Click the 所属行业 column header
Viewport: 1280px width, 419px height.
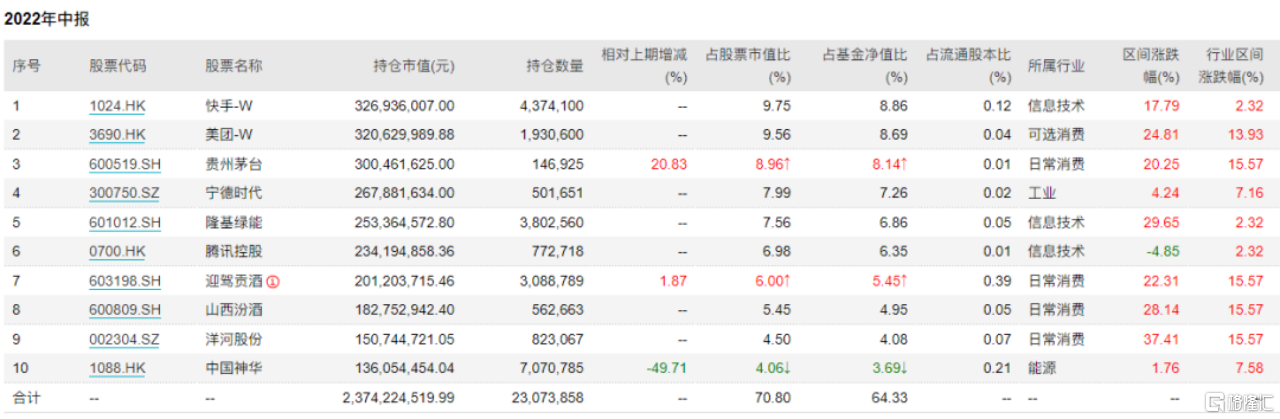[1056, 66]
